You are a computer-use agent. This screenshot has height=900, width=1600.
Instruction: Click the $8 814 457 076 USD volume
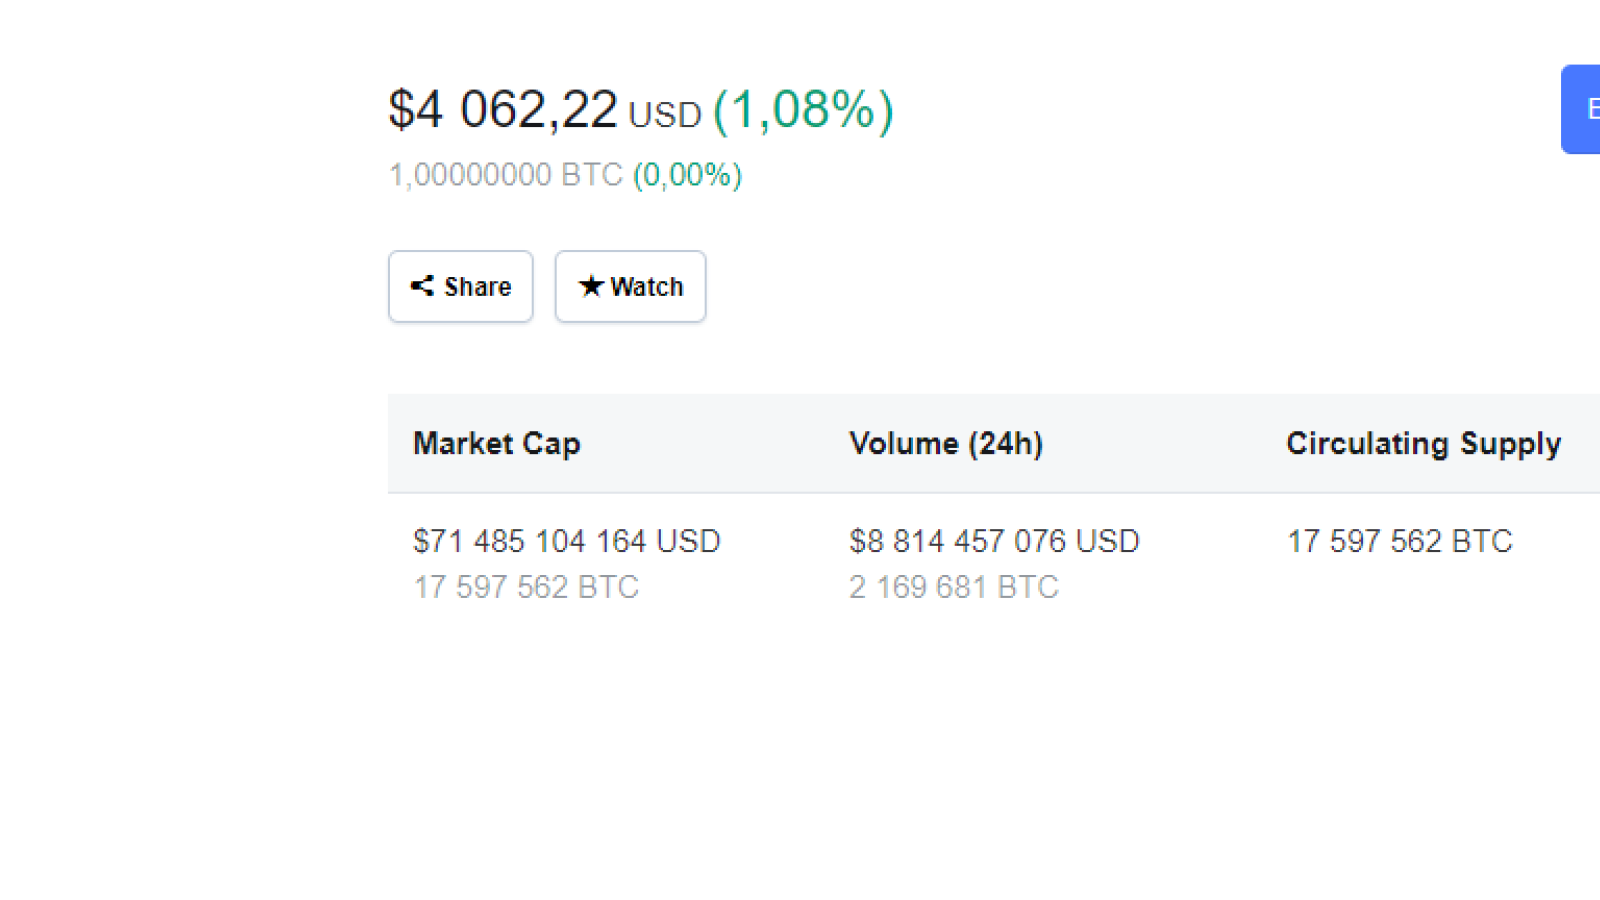(x=994, y=541)
